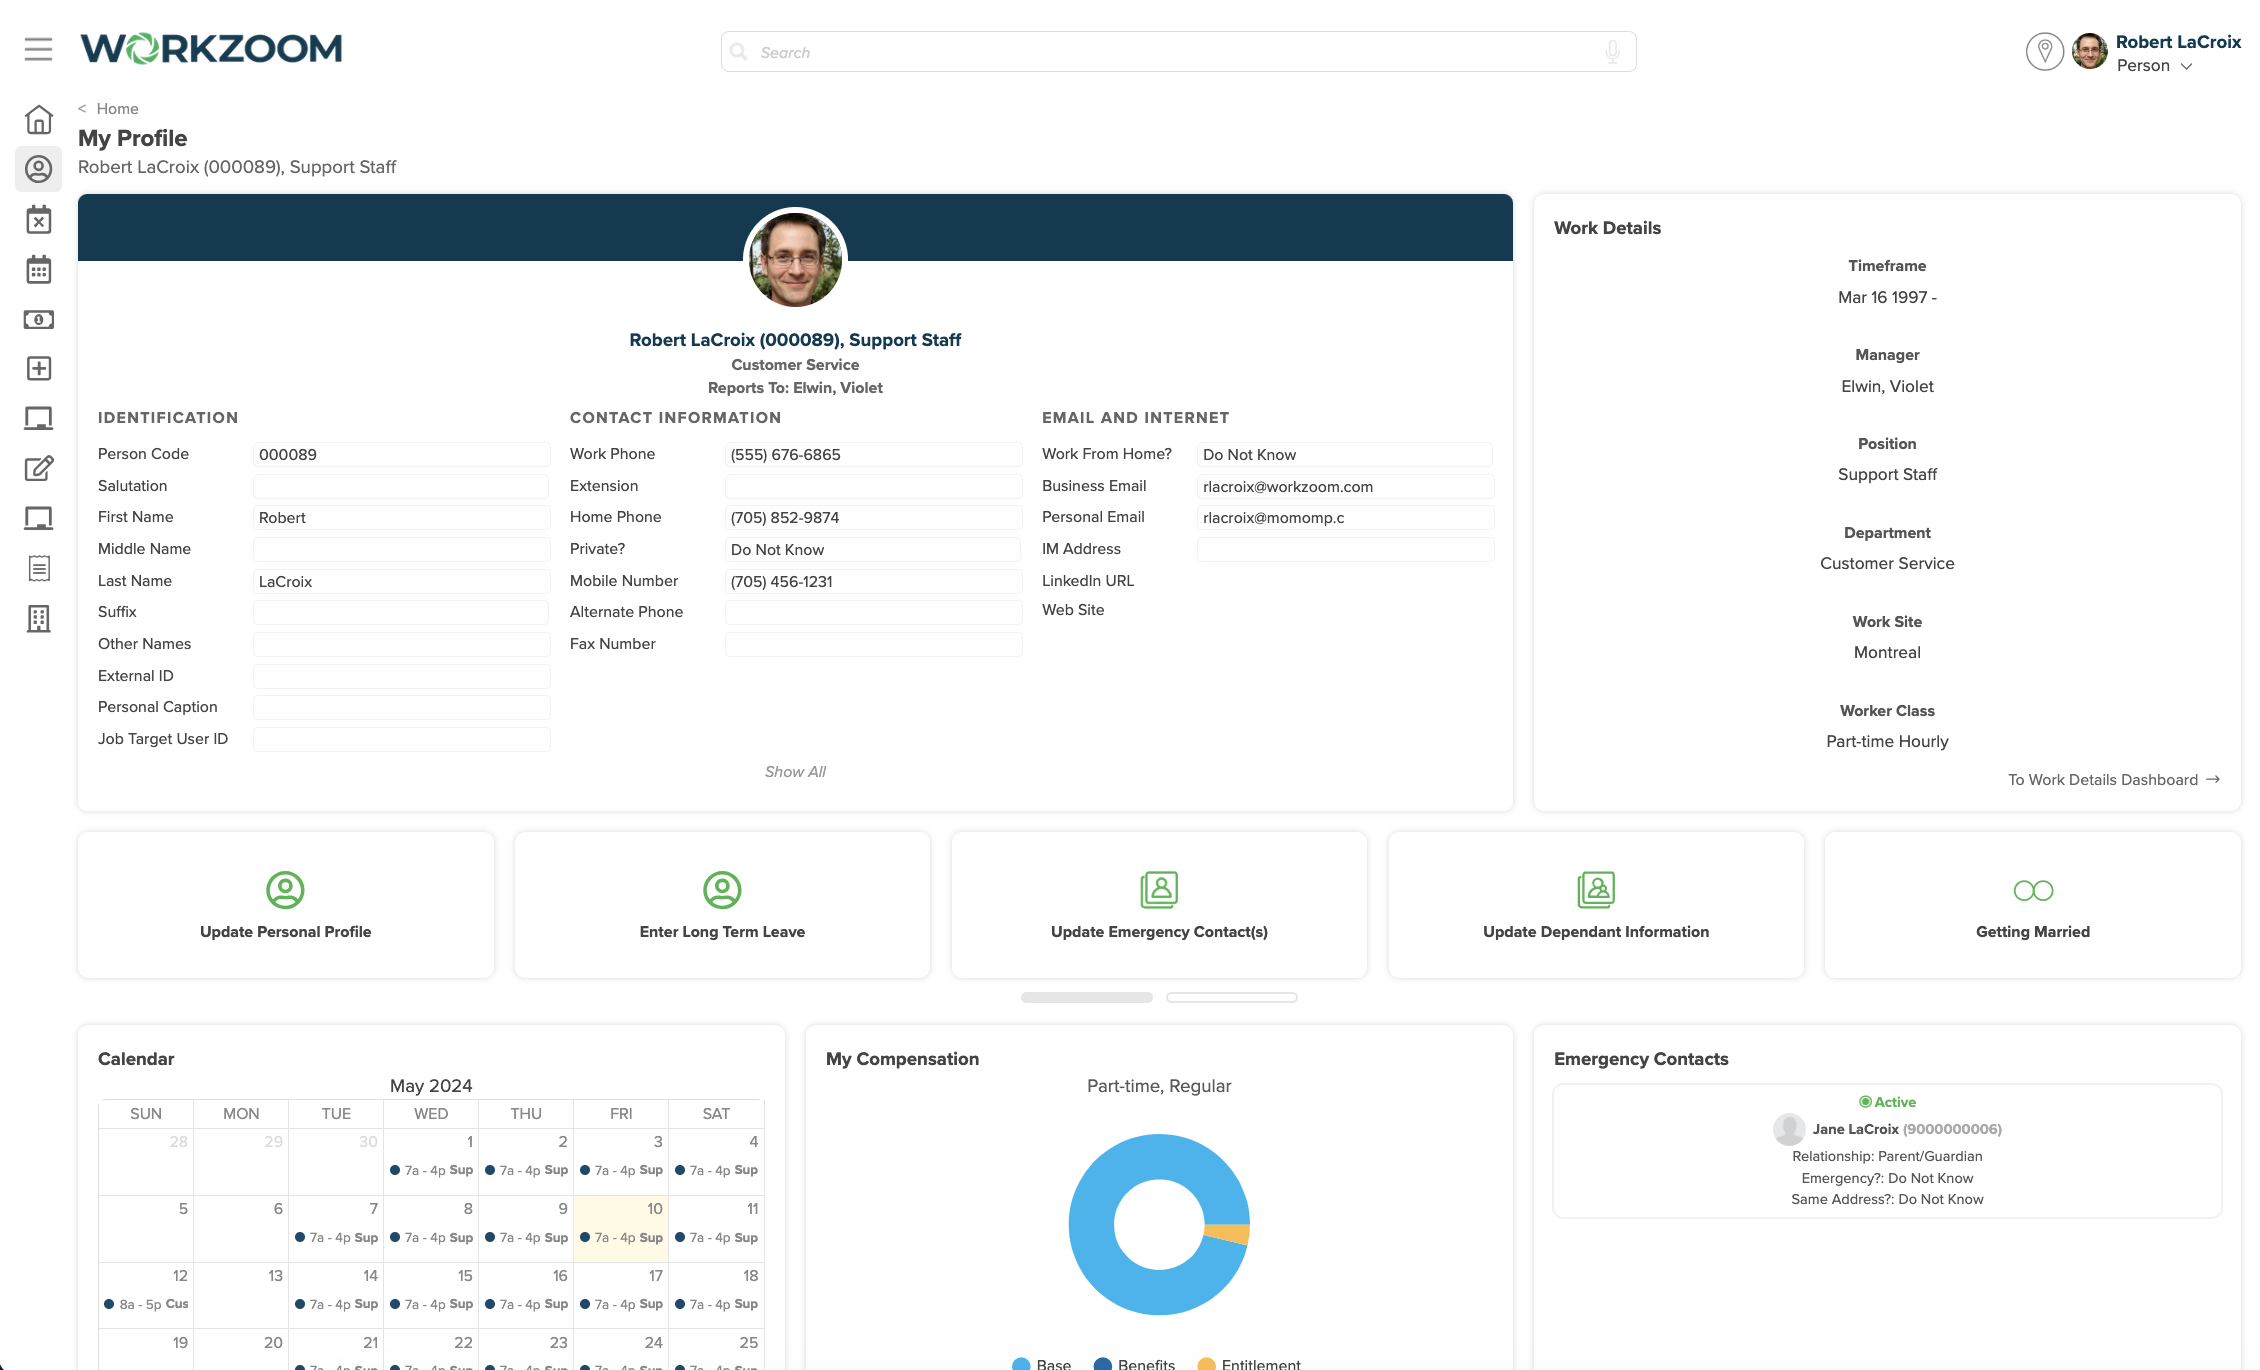Open the Home icon in the sidebar
The height and width of the screenshot is (1370, 2260).
[38, 118]
